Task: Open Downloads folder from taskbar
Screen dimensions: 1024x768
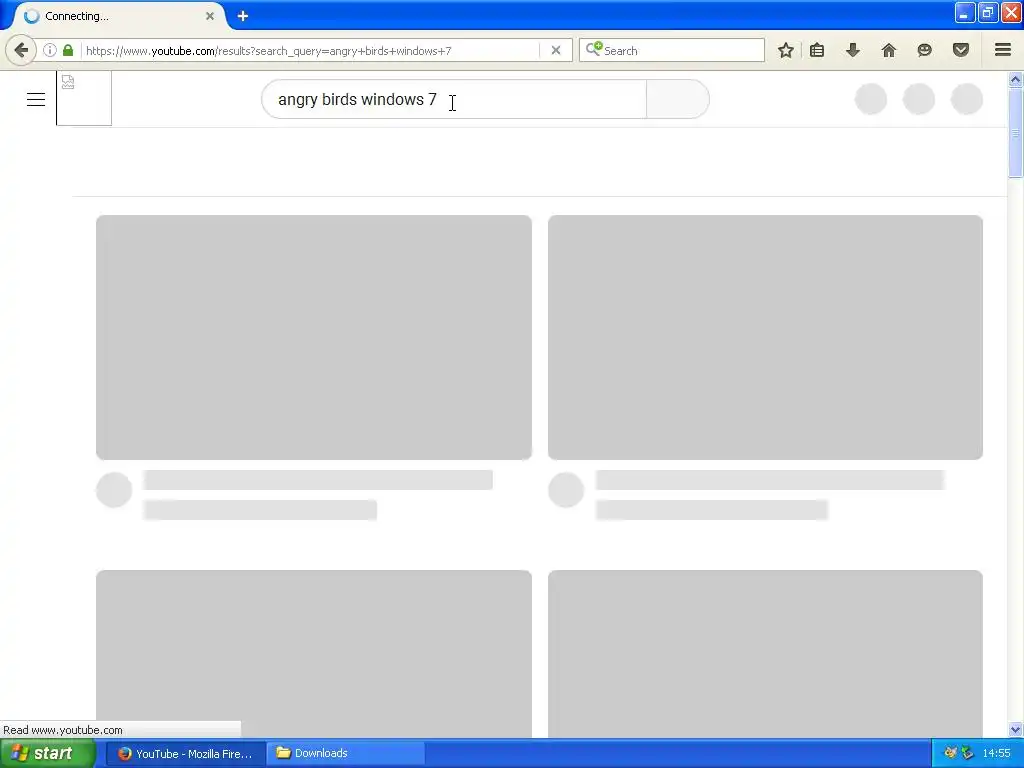Action: (x=345, y=754)
